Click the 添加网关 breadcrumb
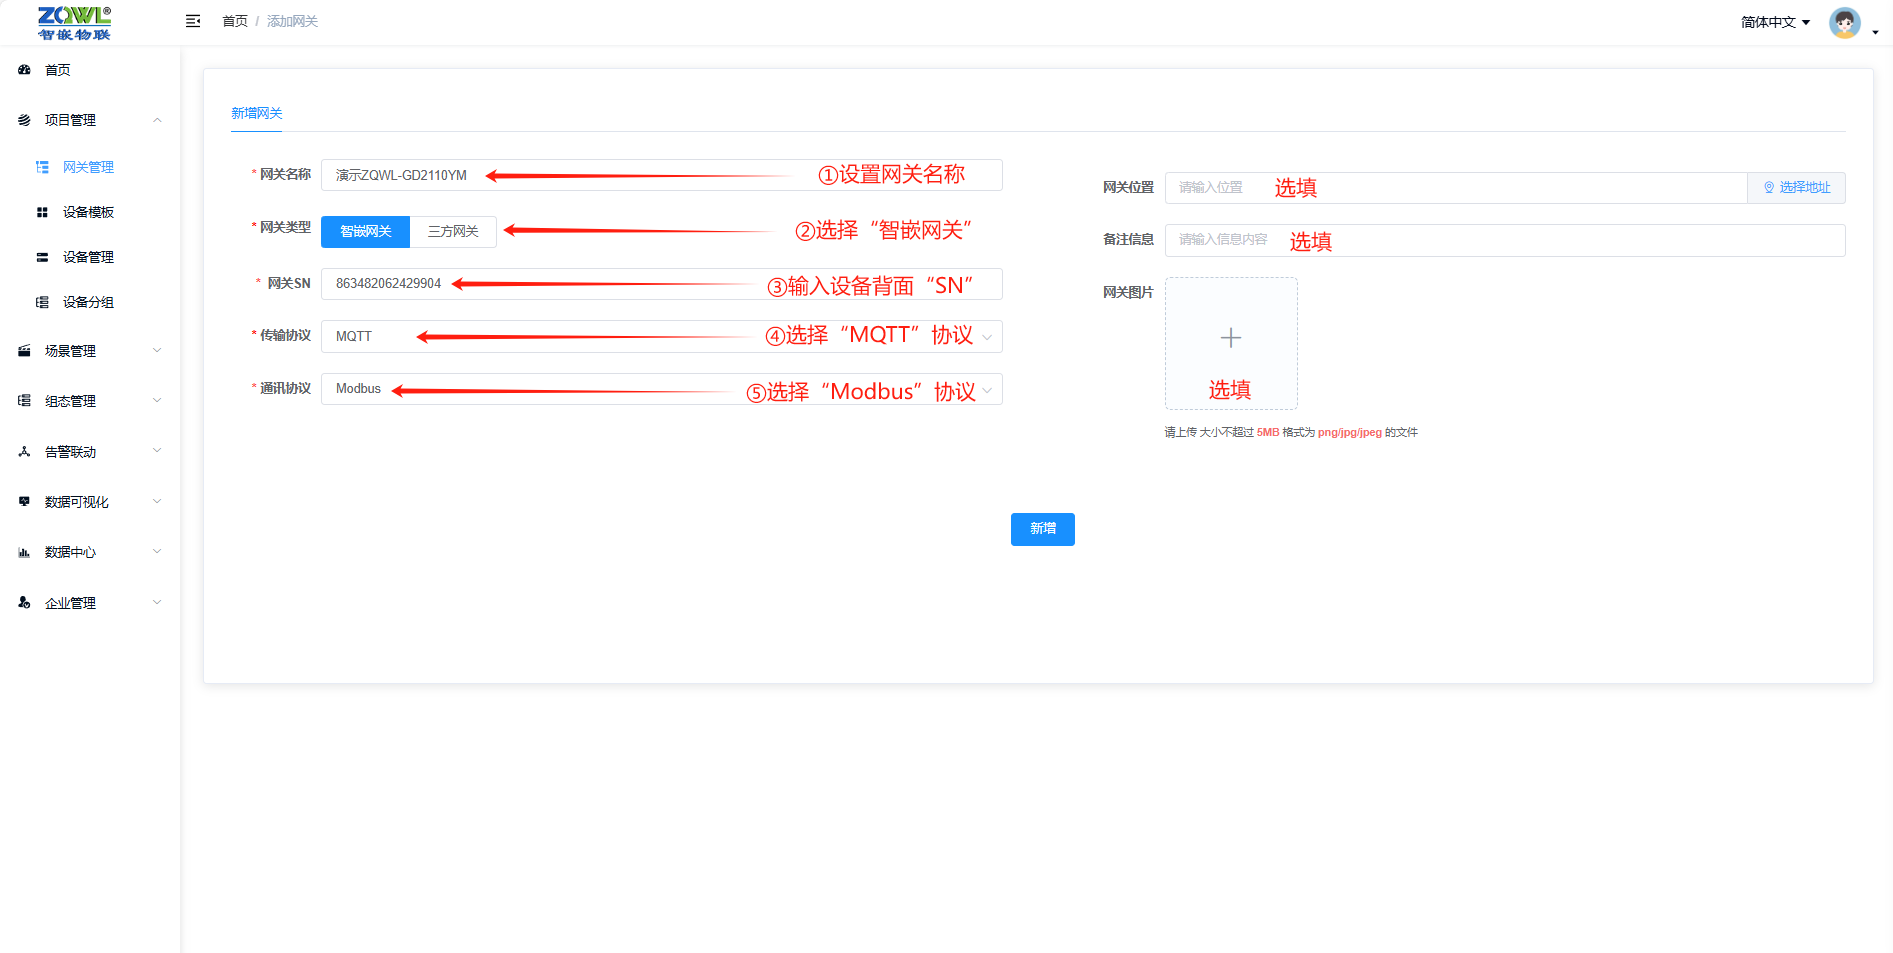Image resolution: width=1893 pixels, height=953 pixels. point(292,21)
